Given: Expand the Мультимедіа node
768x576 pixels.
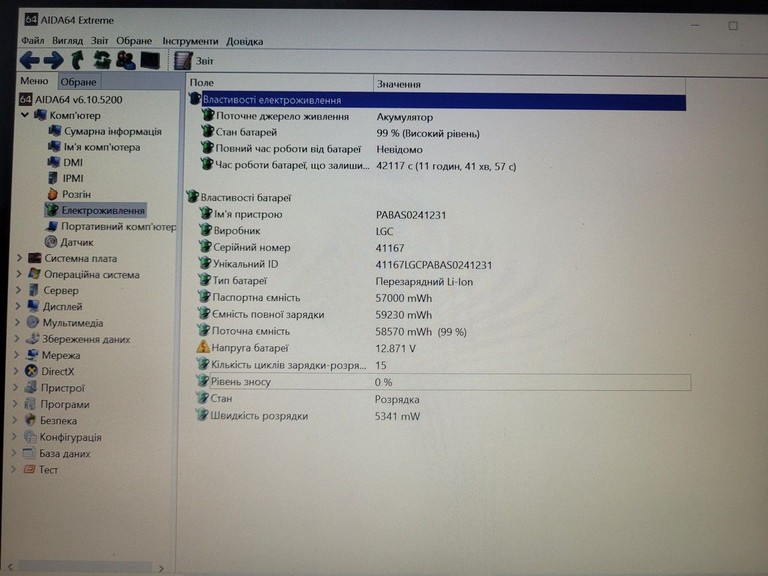Looking at the screenshot, I should tap(18, 322).
